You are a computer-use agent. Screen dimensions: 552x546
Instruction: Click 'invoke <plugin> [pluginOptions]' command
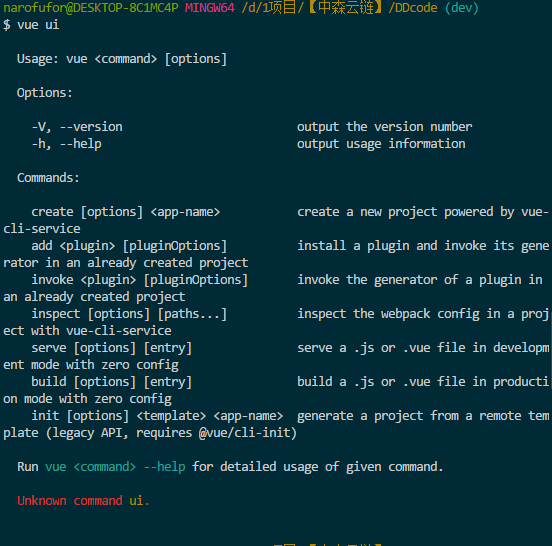coord(140,280)
